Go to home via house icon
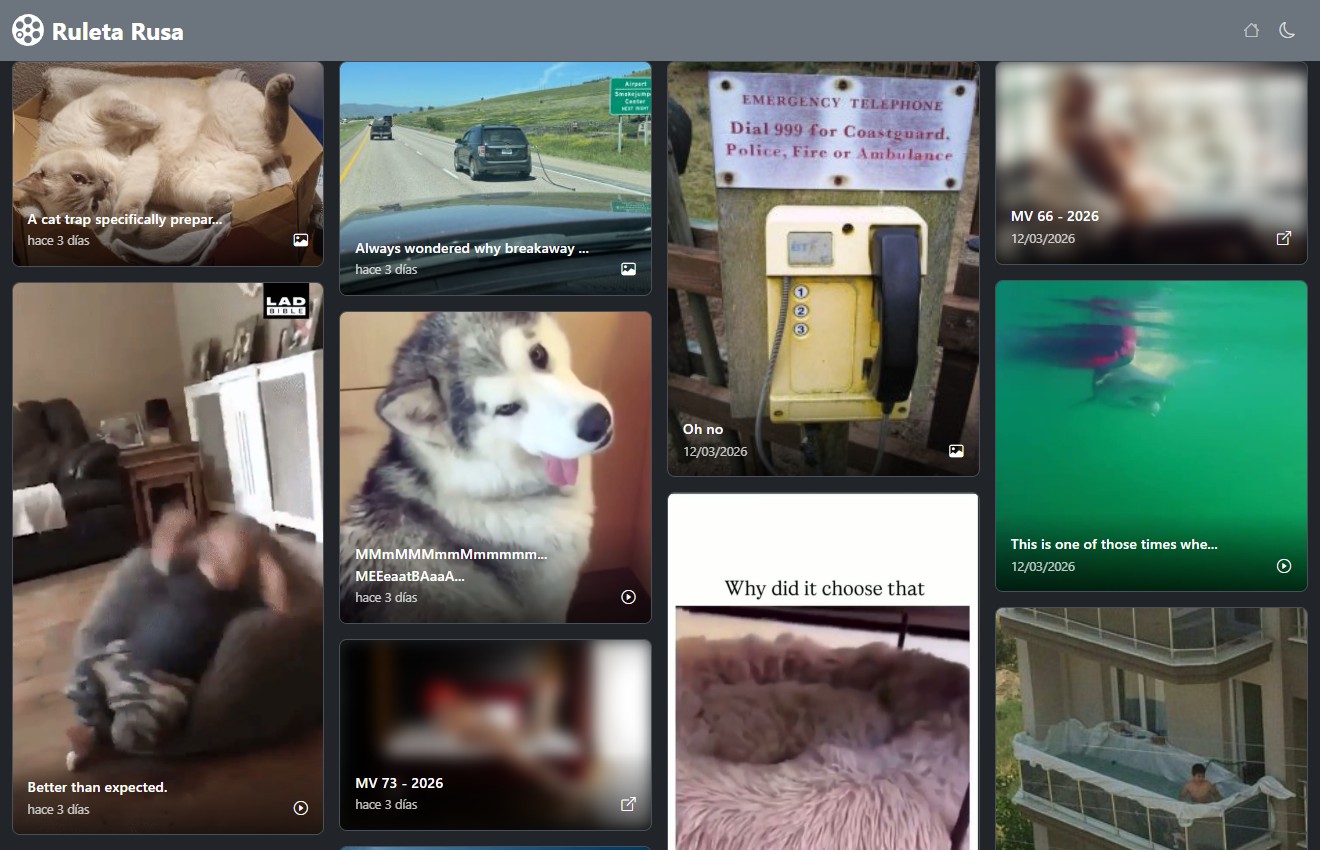The width and height of the screenshot is (1320, 850). point(1251,30)
